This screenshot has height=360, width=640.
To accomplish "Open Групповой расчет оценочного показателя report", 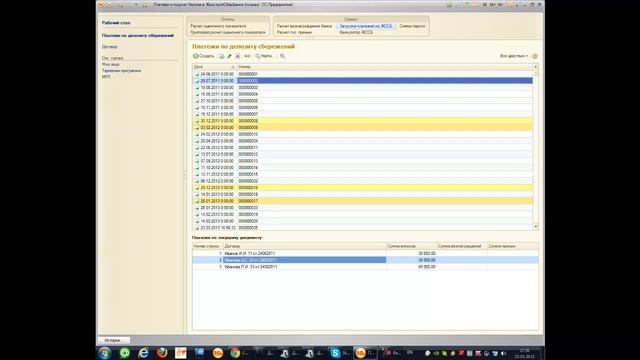I will (x=228, y=32).
